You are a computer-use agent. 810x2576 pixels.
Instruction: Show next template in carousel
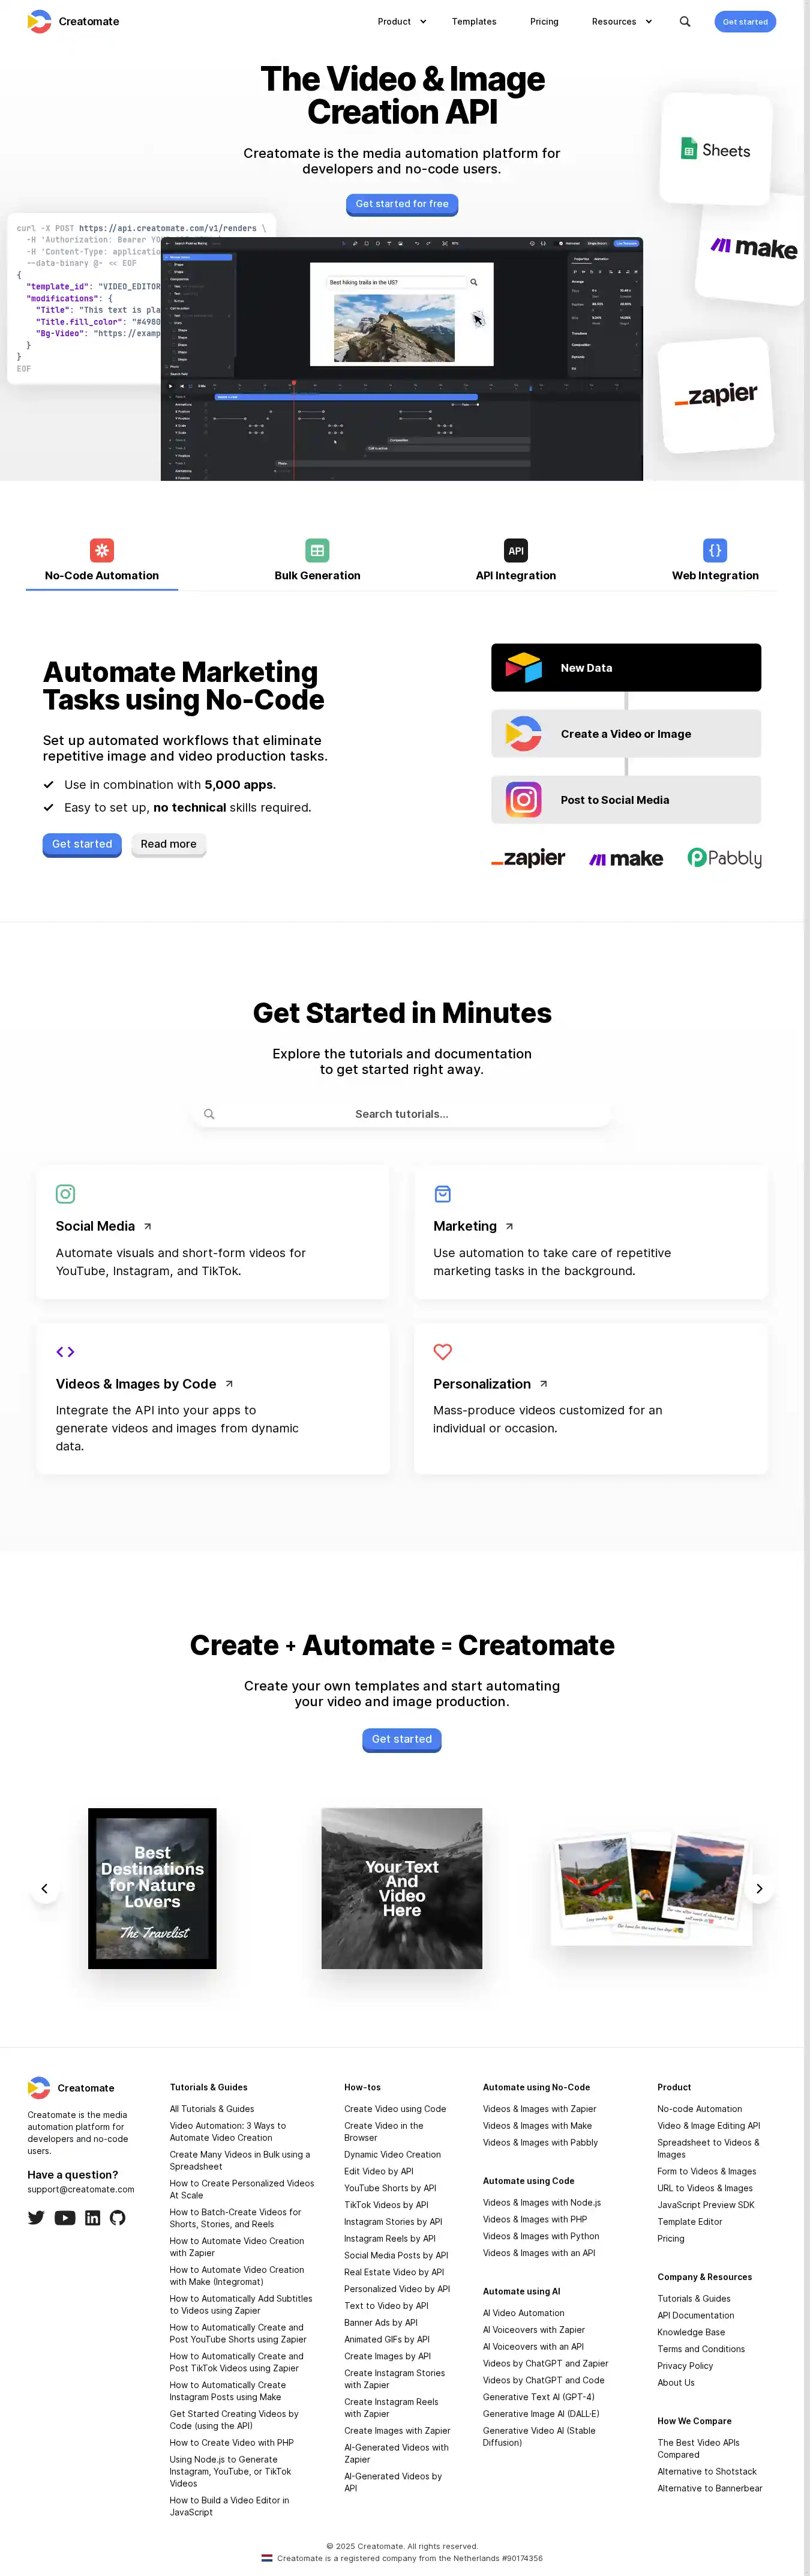coord(759,1888)
